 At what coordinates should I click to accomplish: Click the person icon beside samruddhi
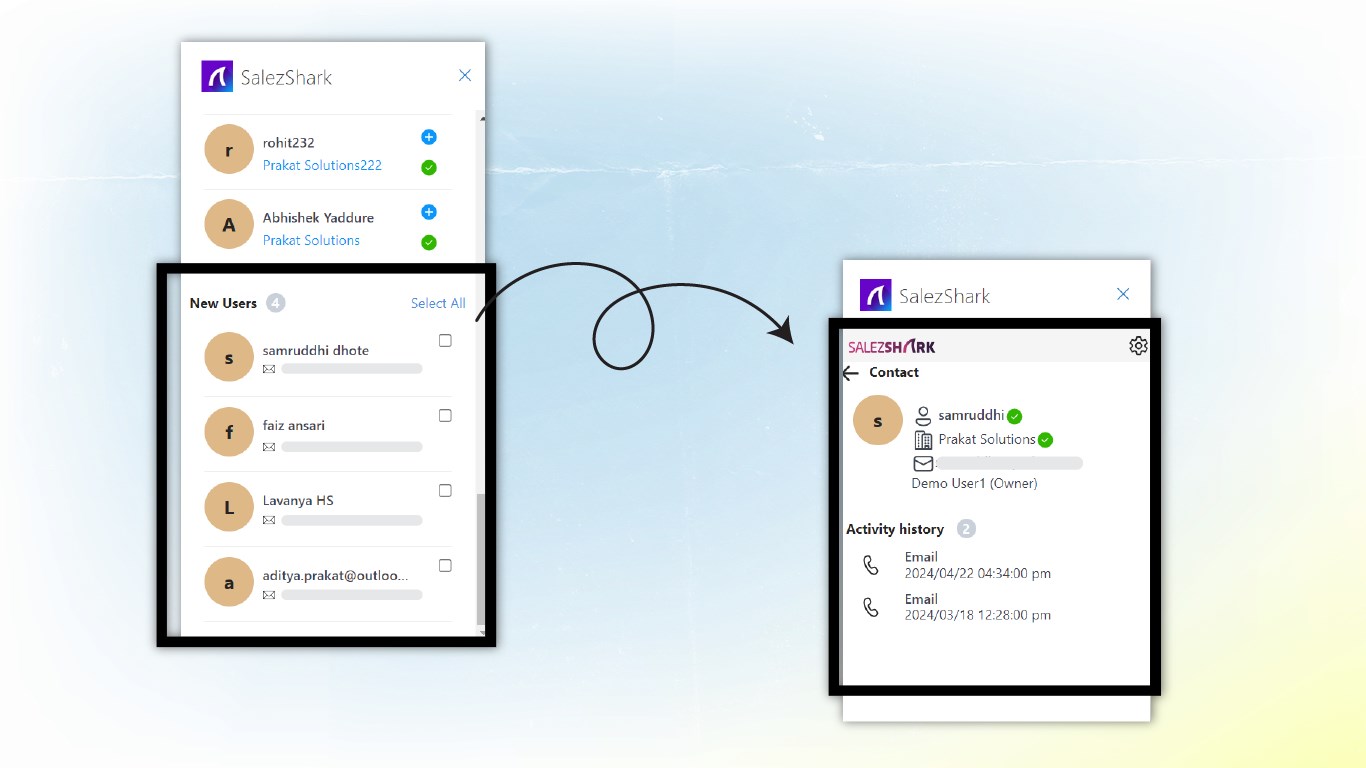pos(924,416)
